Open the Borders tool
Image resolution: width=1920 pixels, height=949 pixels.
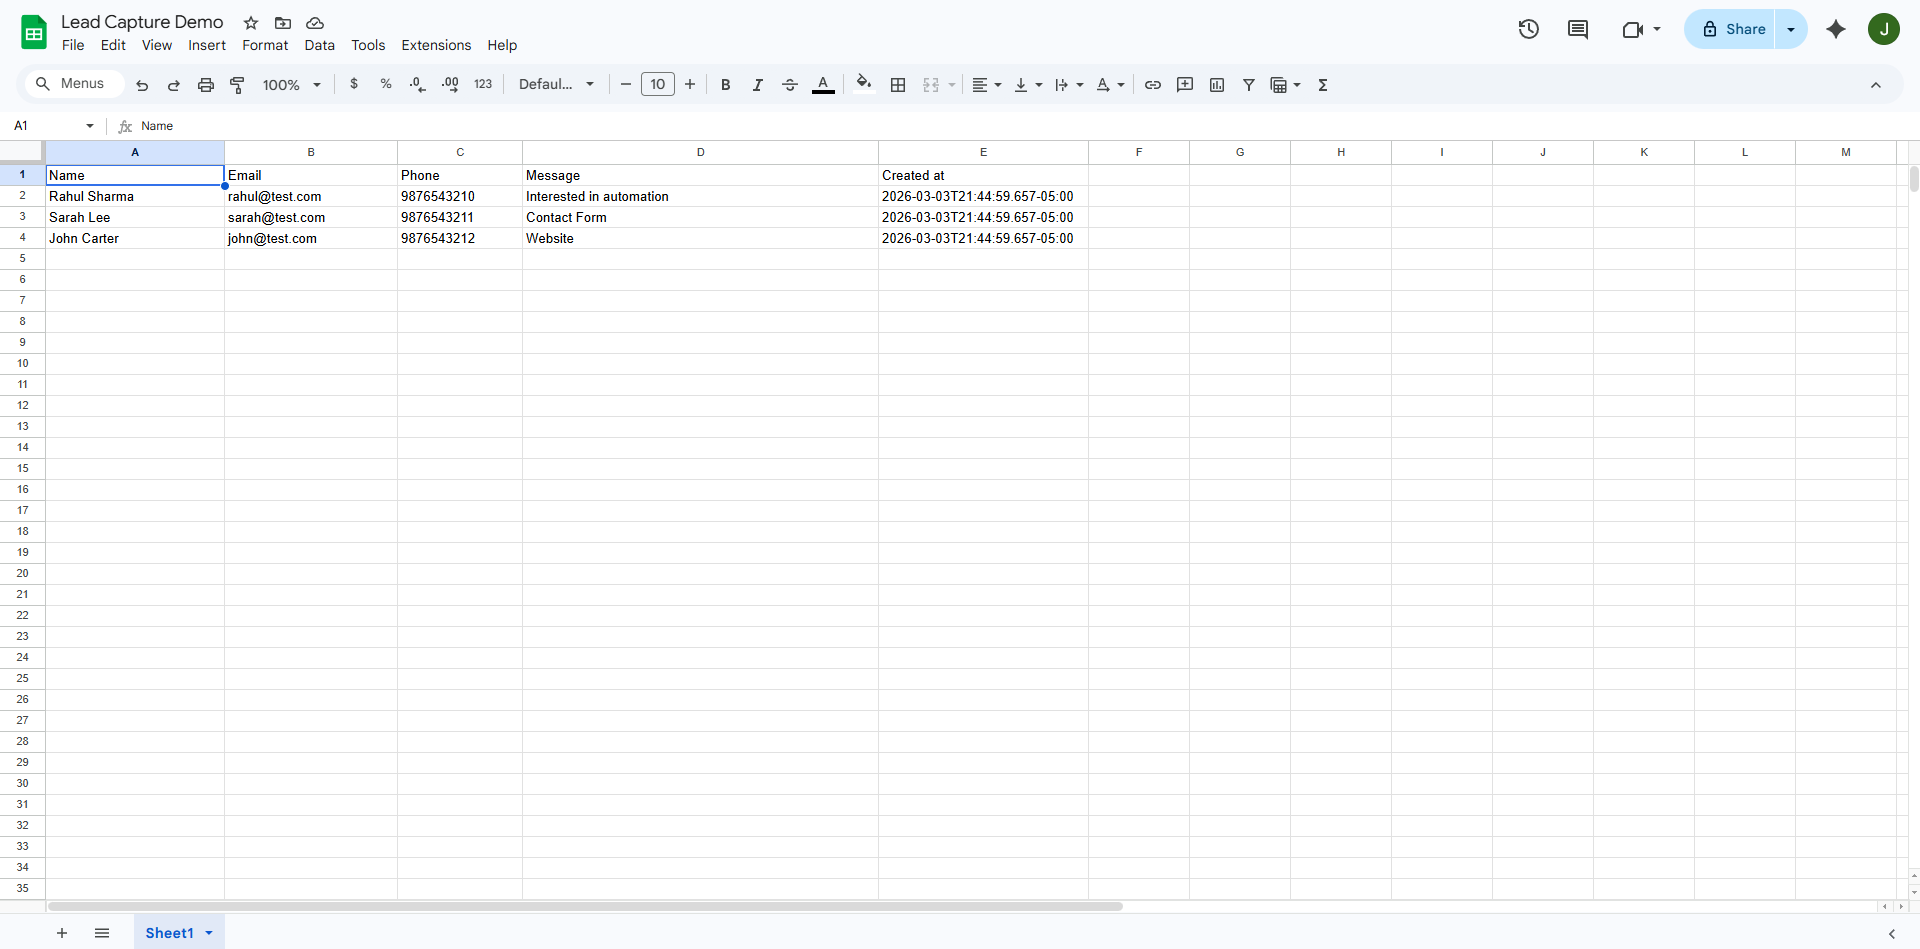tap(898, 85)
